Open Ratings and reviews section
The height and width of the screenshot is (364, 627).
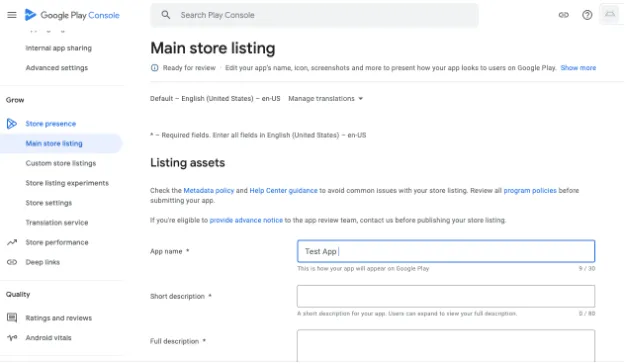point(59,318)
